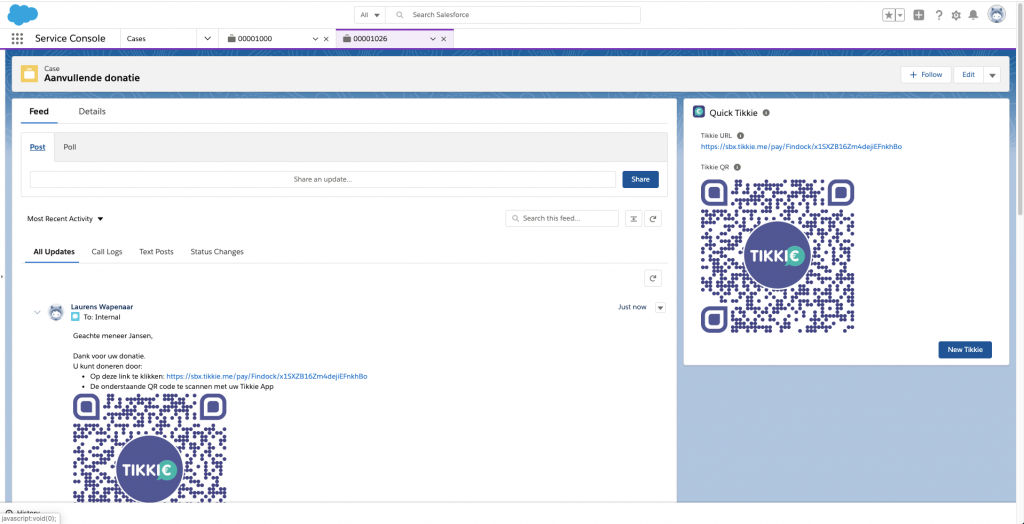Open the Cases navigation menu dropdown
The width and height of the screenshot is (1024, 524).
click(207, 38)
